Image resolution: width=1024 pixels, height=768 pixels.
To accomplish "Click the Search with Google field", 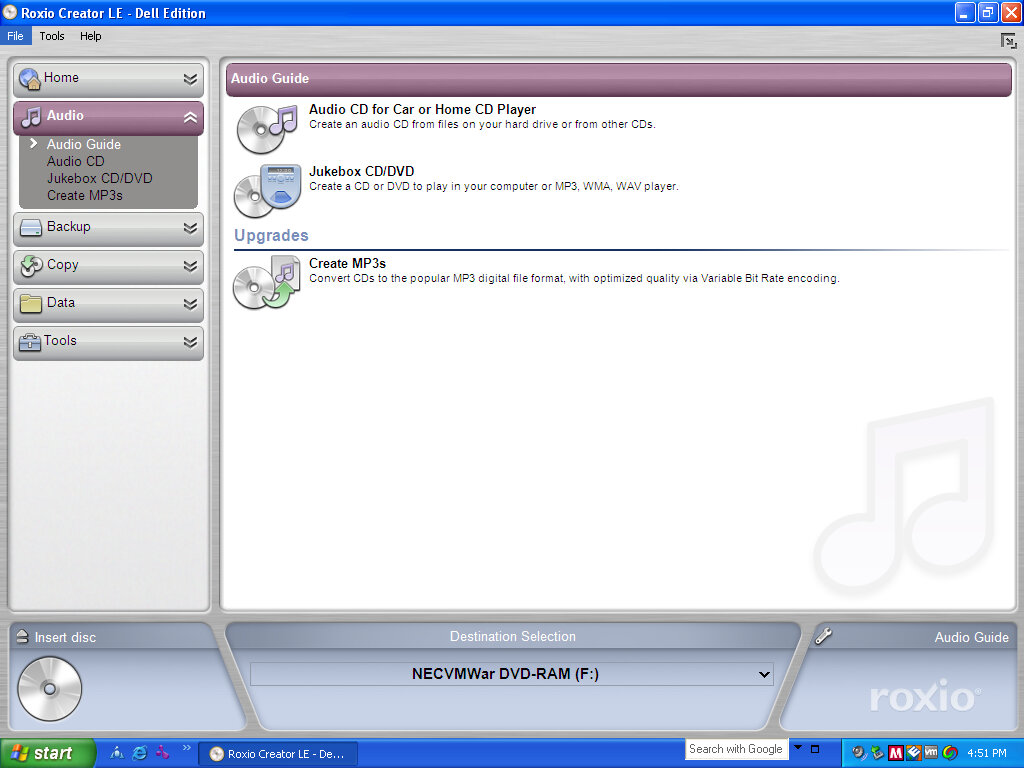I will coord(735,749).
